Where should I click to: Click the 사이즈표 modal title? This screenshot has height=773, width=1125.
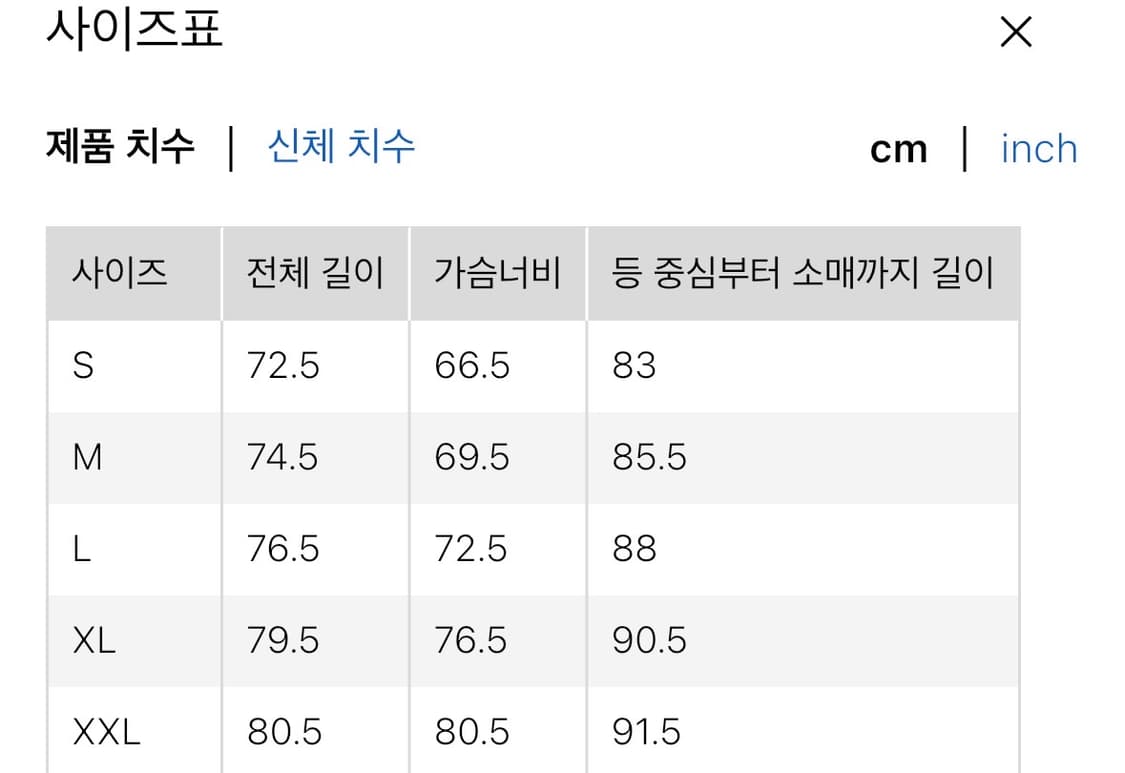point(134,32)
